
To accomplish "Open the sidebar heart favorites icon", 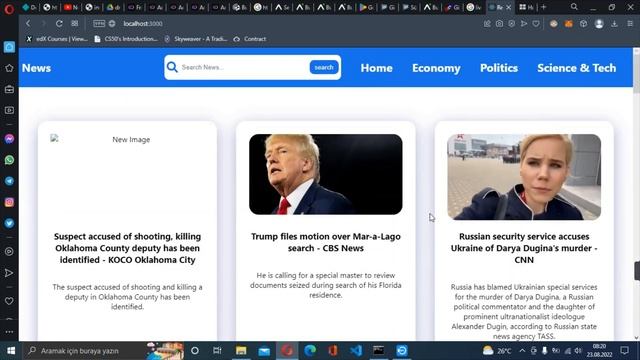I will click(x=9, y=301).
